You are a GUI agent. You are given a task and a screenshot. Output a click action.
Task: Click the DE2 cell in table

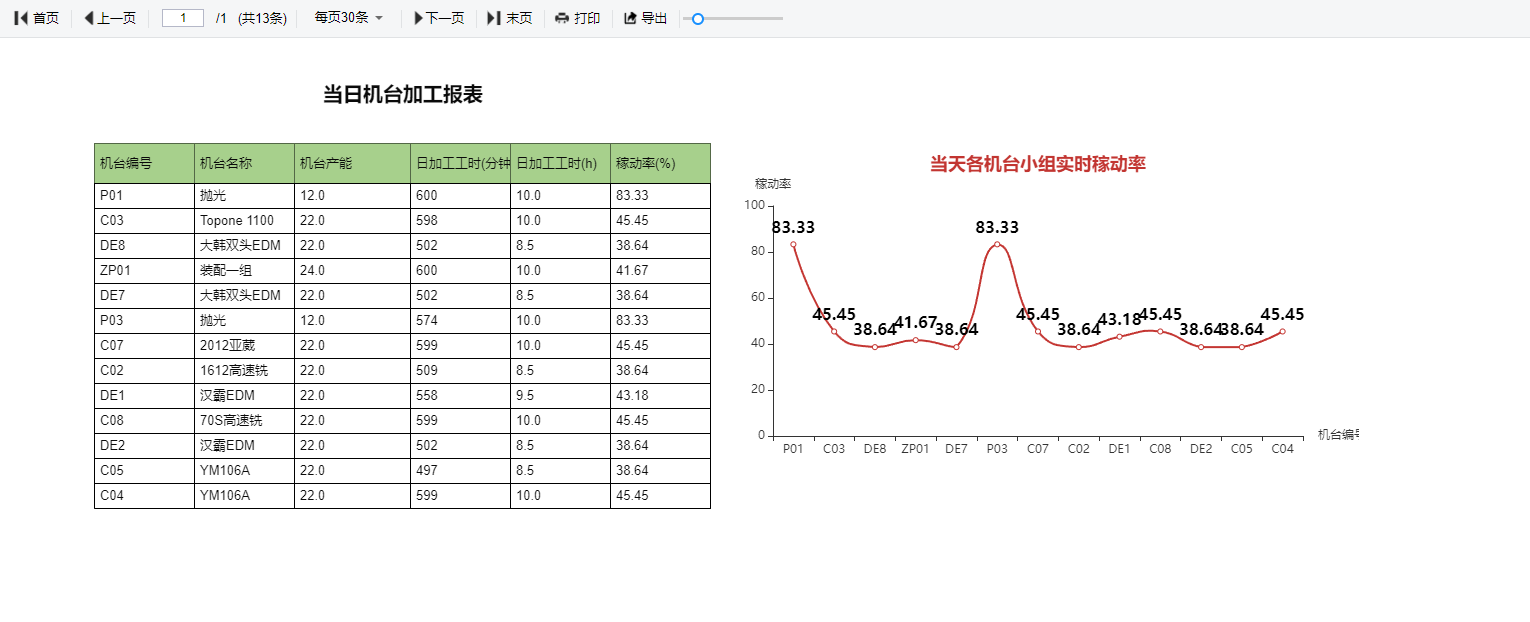coord(145,446)
